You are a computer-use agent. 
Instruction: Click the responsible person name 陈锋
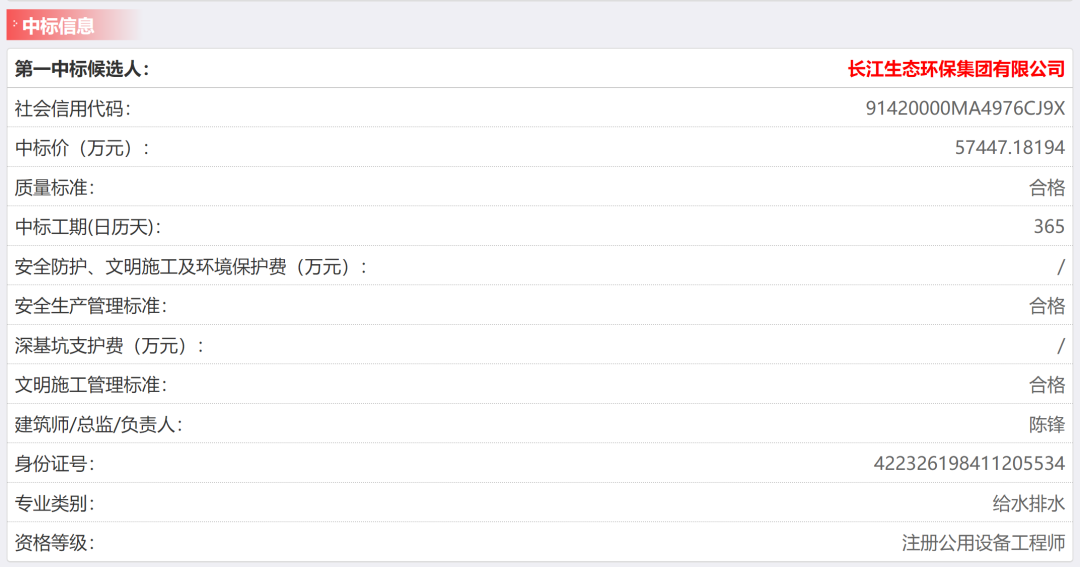1047,424
